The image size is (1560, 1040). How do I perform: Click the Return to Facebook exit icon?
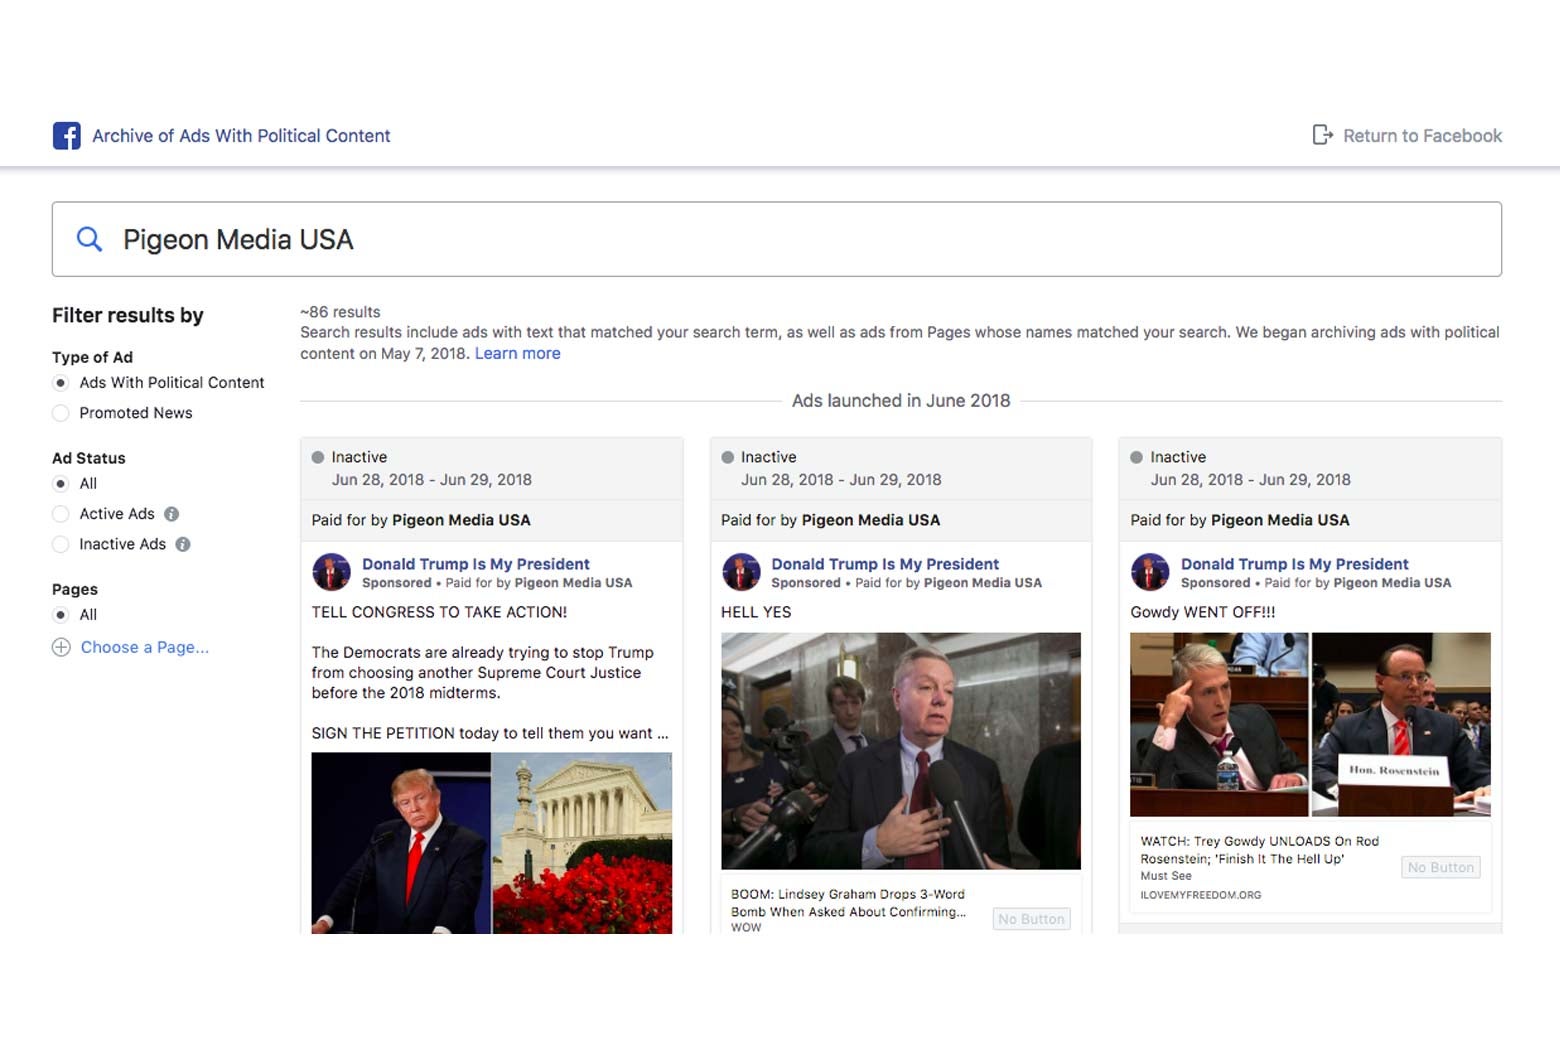coord(1322,135)
